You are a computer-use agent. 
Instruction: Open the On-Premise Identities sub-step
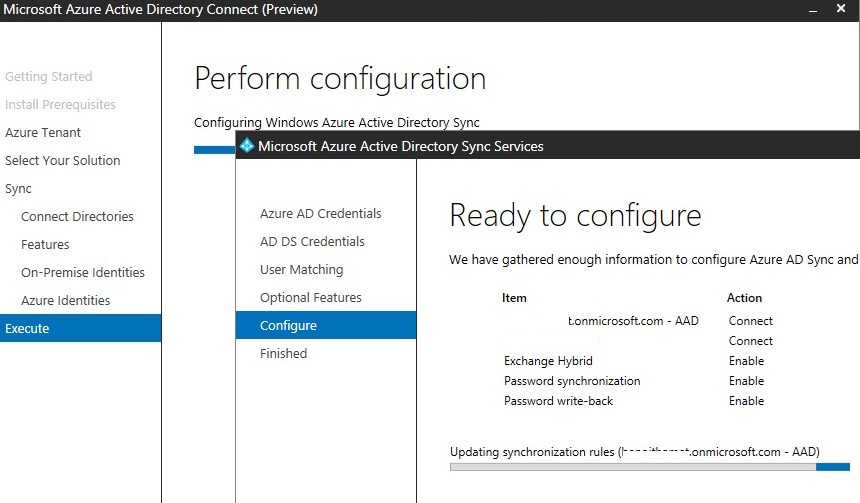83,273
